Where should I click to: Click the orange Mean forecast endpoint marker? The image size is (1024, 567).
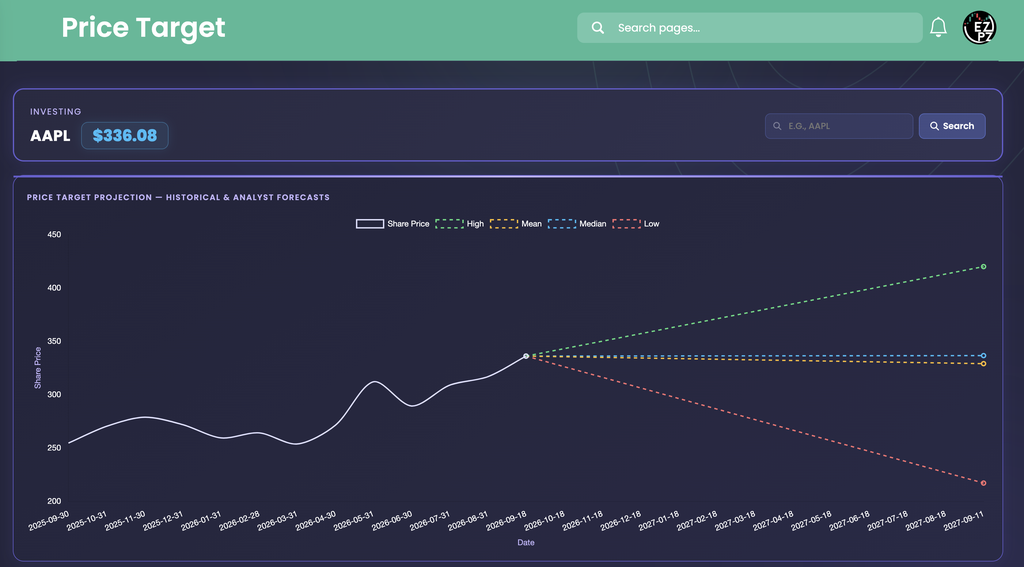(x=983, y=364)
